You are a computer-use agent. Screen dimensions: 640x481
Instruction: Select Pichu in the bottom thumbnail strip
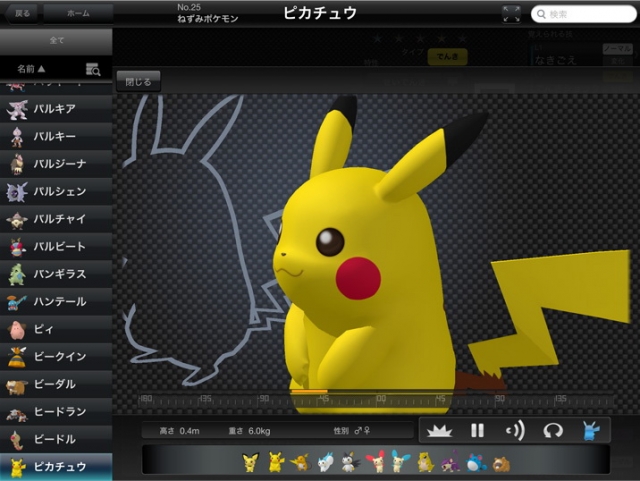click(x=250, y=461)
